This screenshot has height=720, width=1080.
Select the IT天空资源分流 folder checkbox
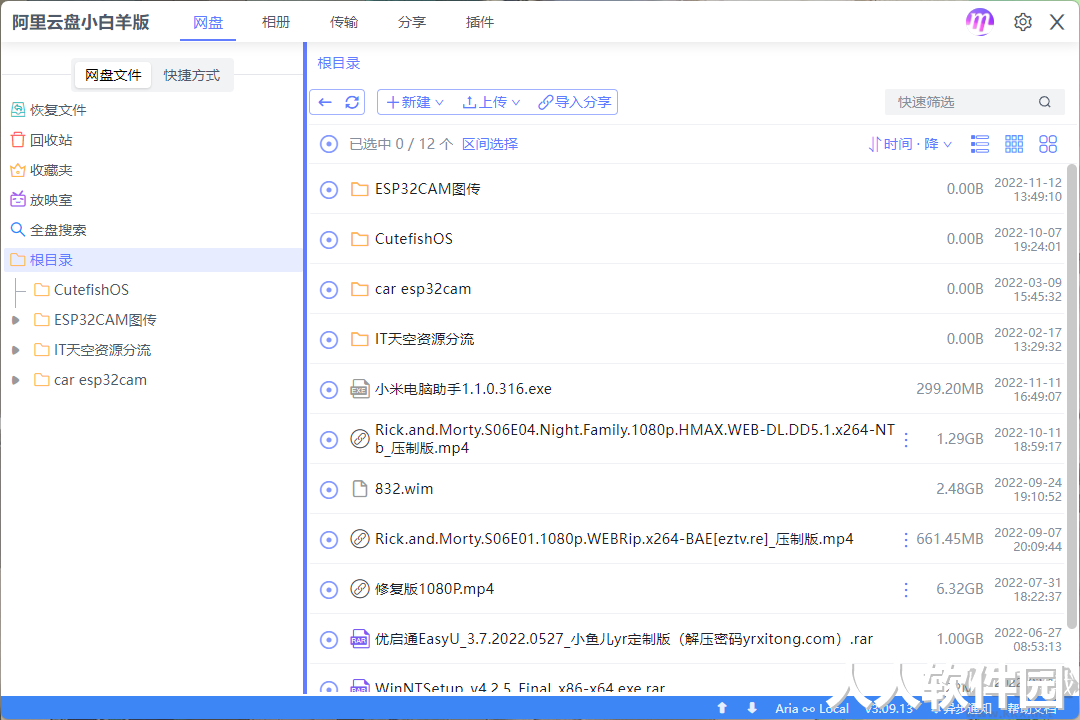[329, 340]
